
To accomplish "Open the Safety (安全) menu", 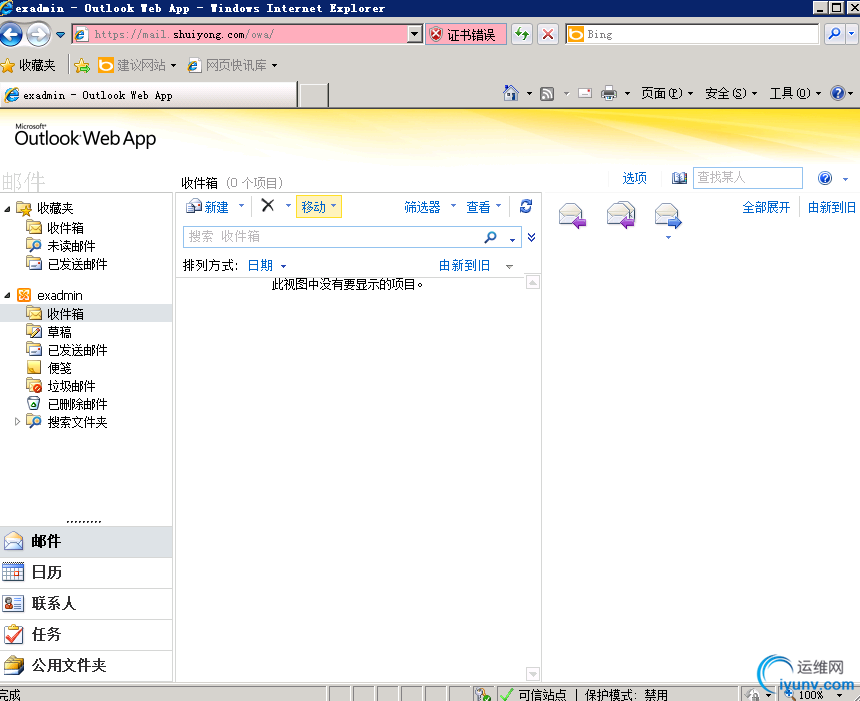I will [731, 93].
